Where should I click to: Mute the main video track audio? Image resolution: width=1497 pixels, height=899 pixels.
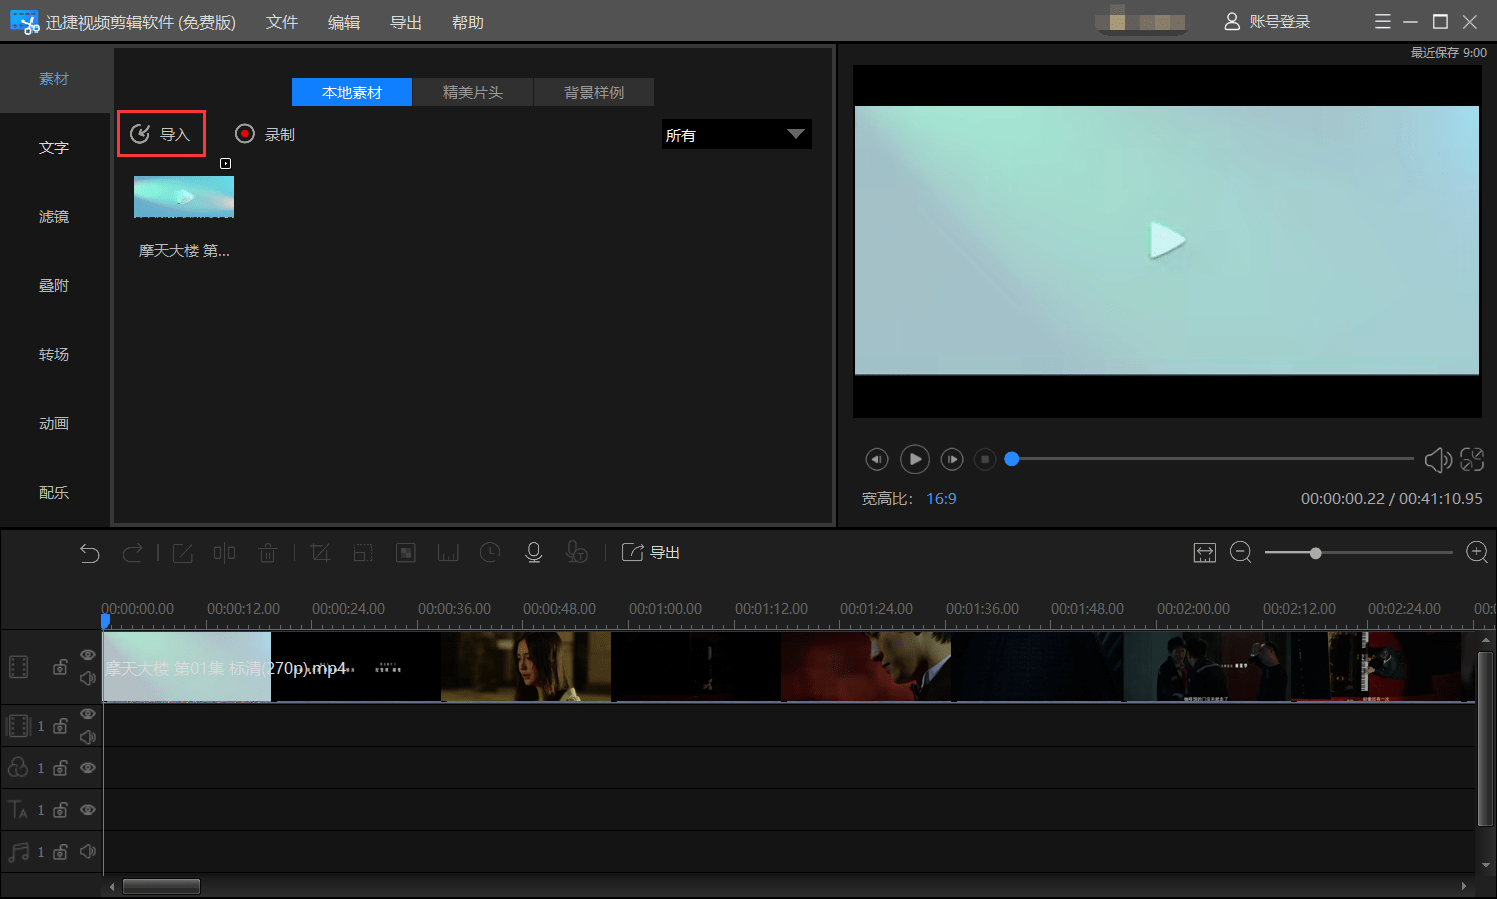[88, 679]
